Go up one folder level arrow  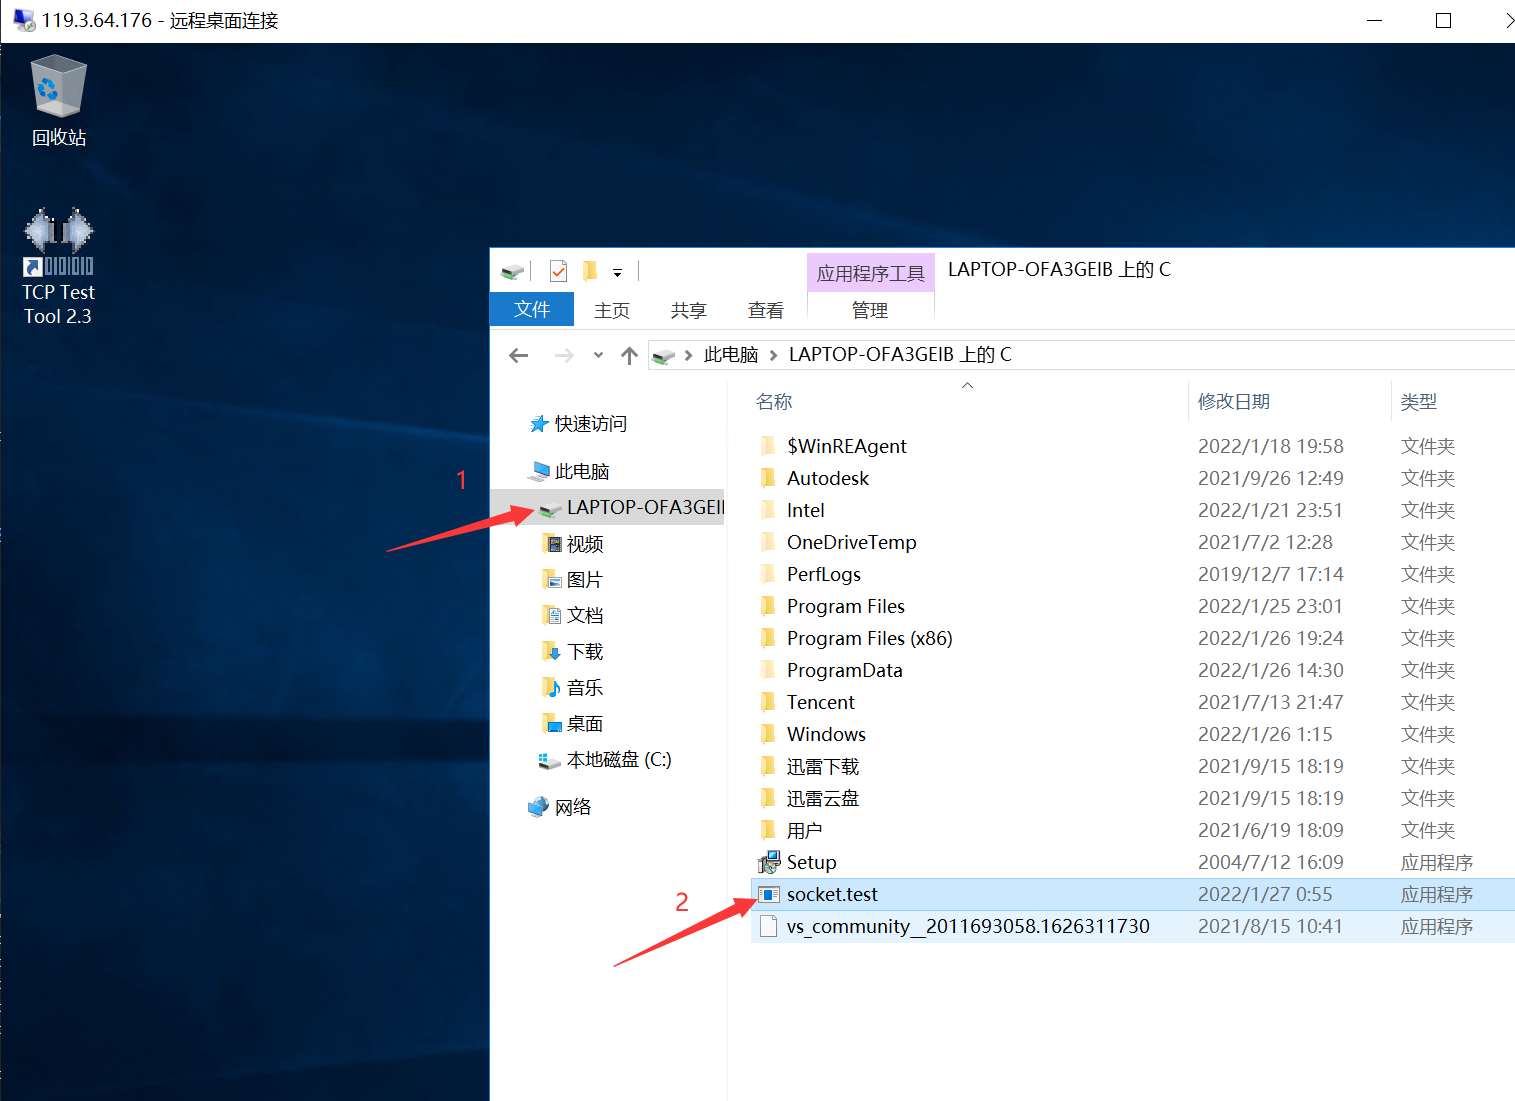click(x=629, y=355)
